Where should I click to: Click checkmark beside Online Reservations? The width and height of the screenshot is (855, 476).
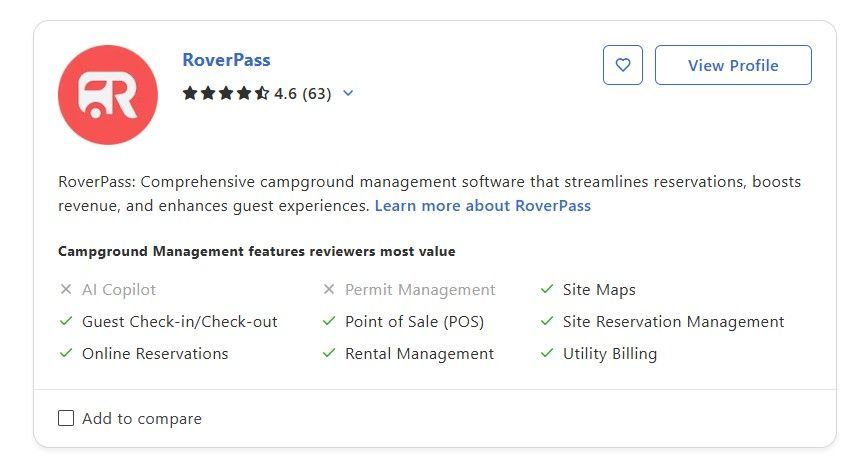[x=66, y=353]
